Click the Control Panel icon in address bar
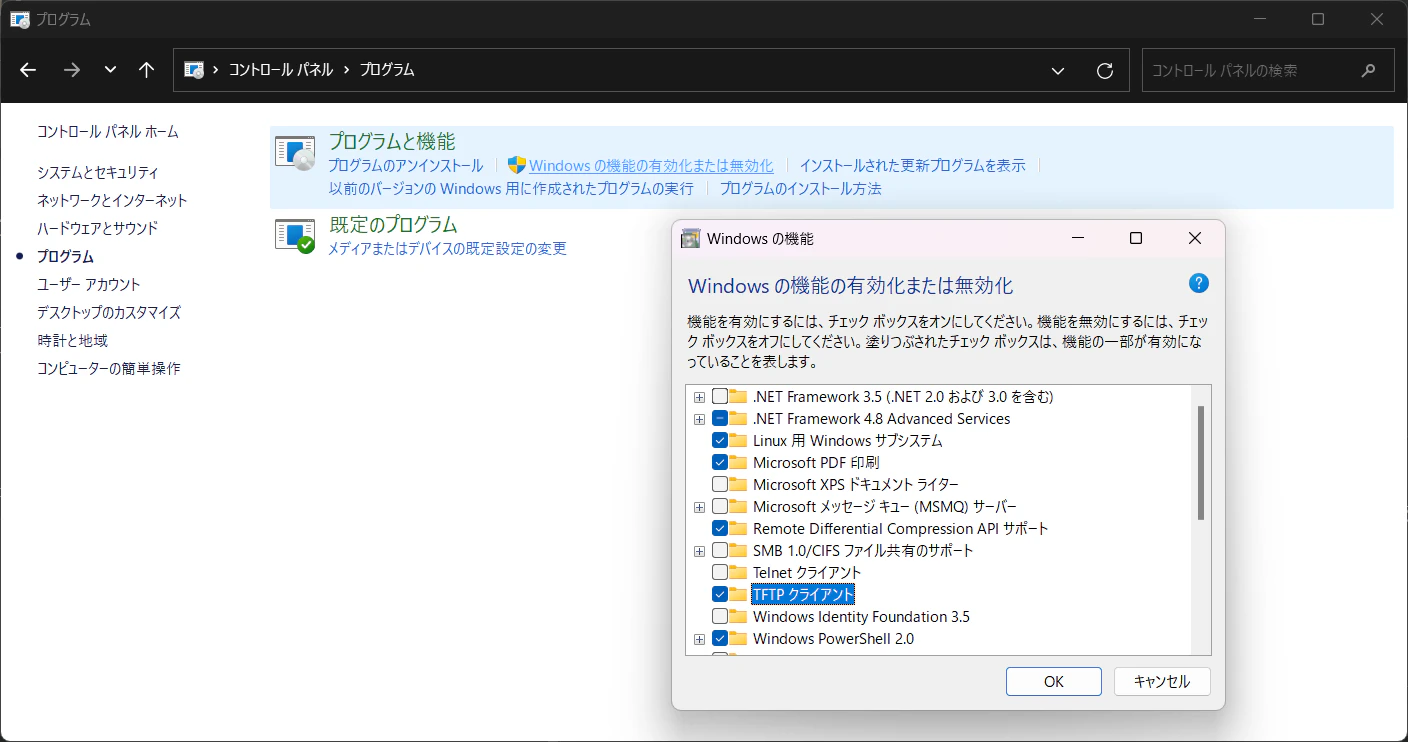The image size is (1408, 742). 195,70
